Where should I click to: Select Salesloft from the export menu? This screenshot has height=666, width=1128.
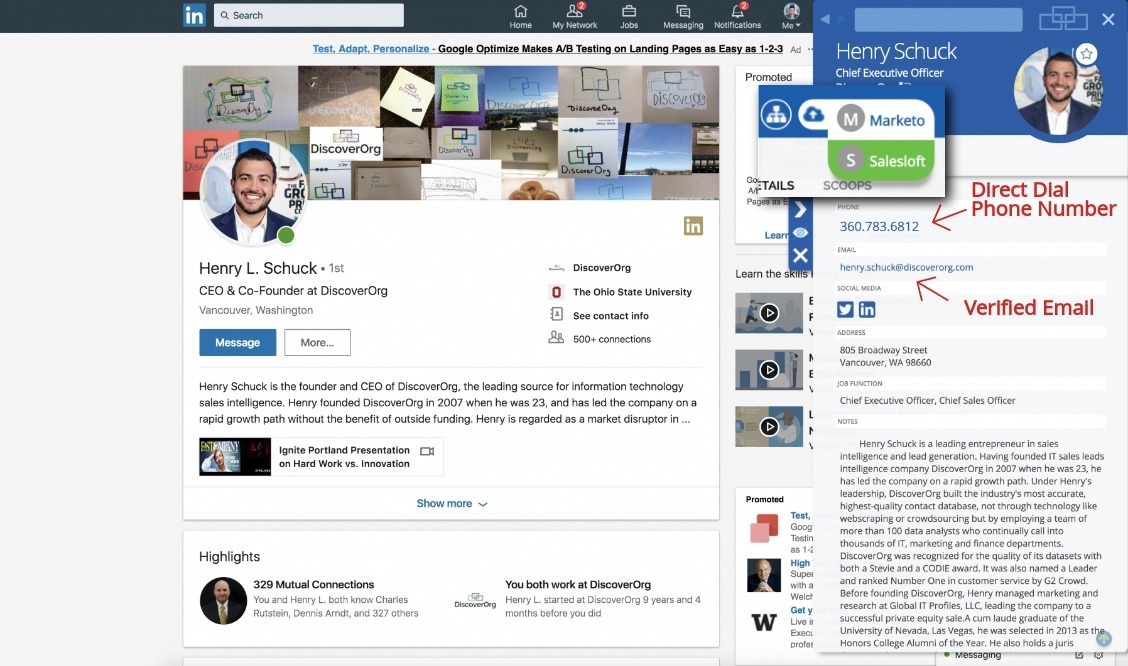point(882,160)
